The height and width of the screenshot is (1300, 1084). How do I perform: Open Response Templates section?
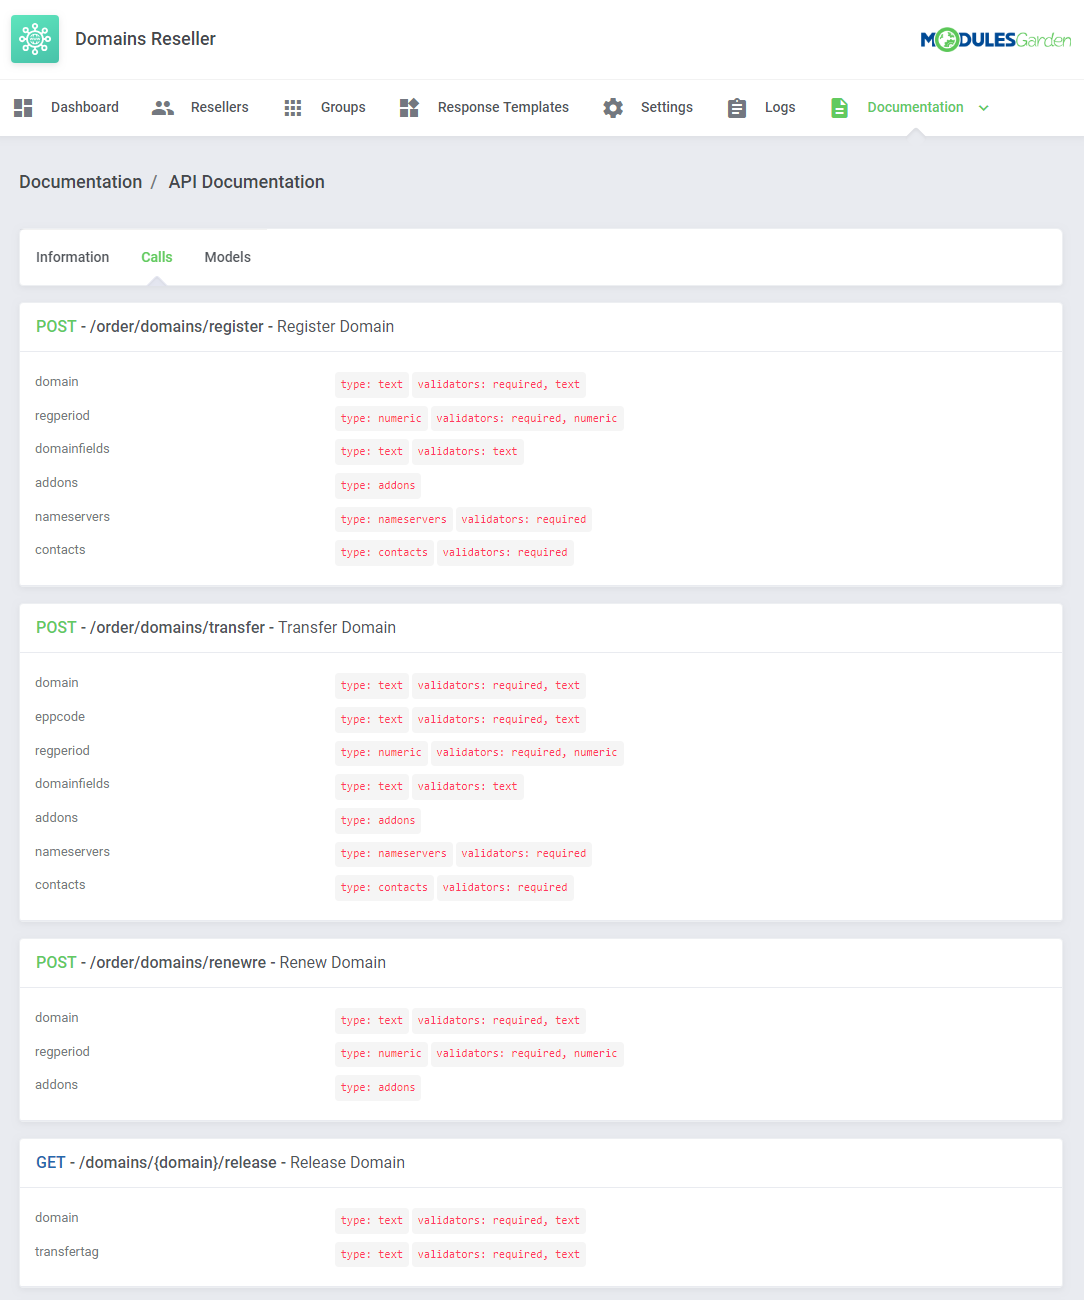(x=503, y=107)
